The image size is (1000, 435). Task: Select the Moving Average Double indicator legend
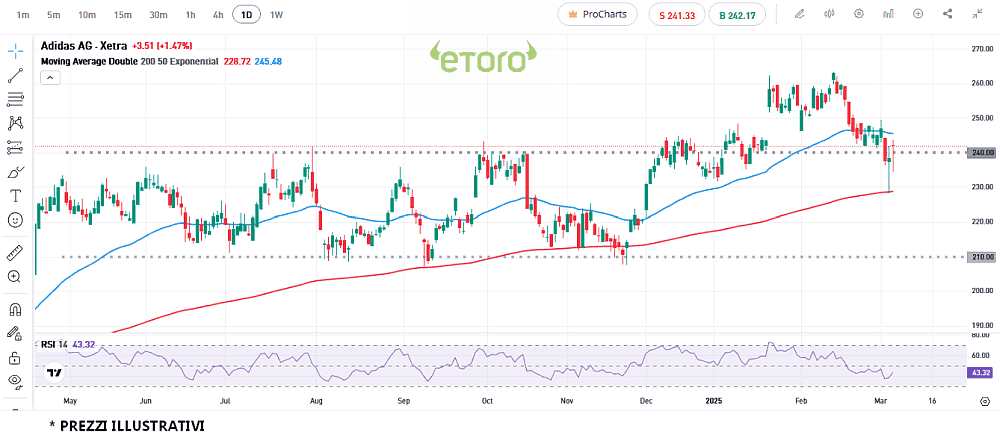[x=130, y=61]
